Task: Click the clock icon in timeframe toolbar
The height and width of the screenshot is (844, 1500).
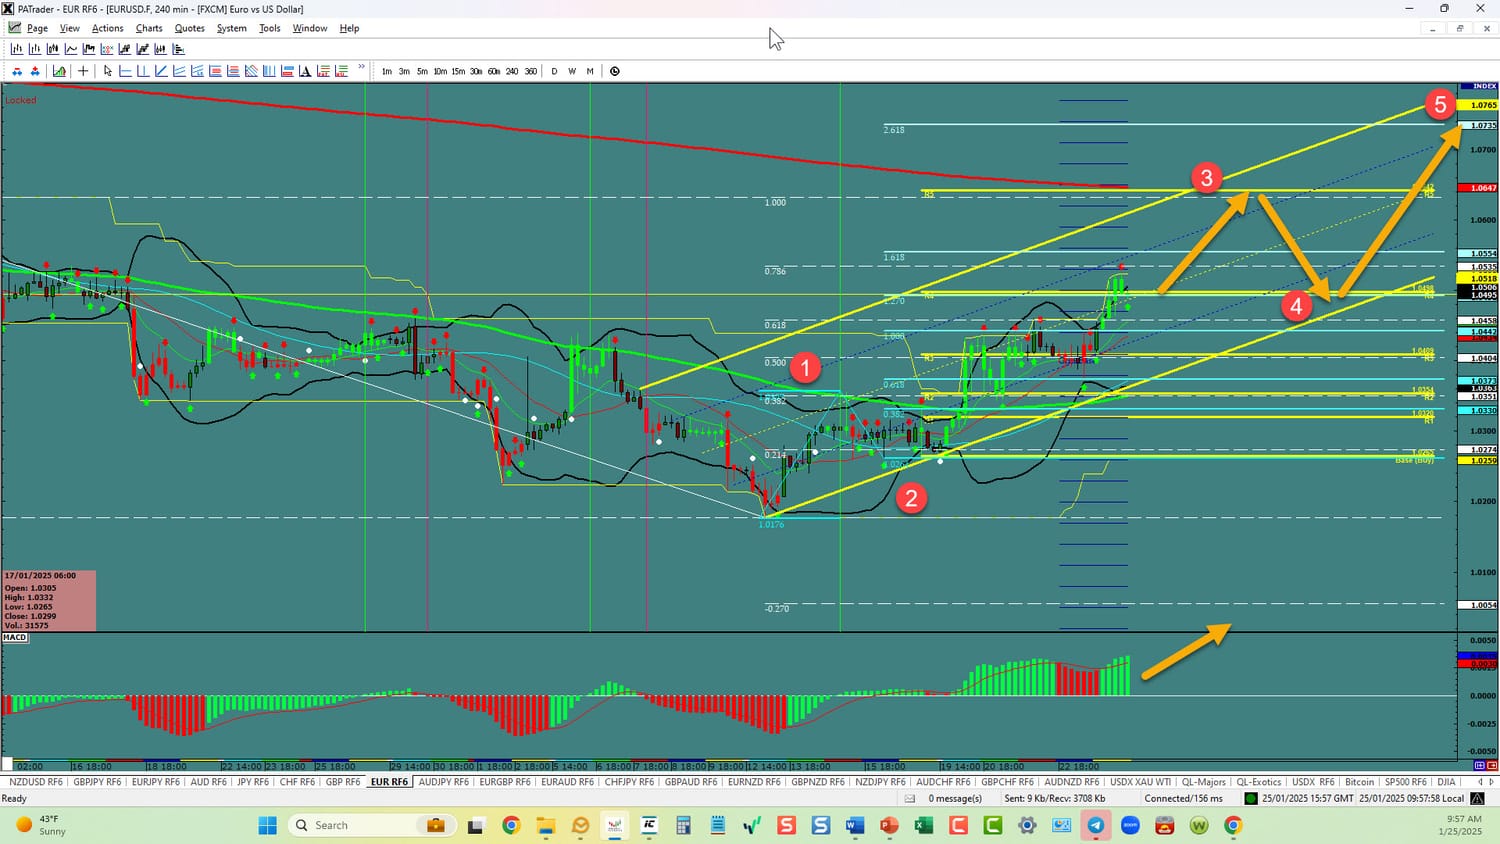Action: point(615,71)
